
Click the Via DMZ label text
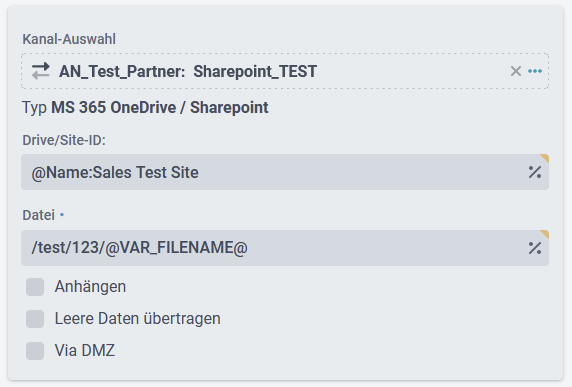click(x=85, y=351)
